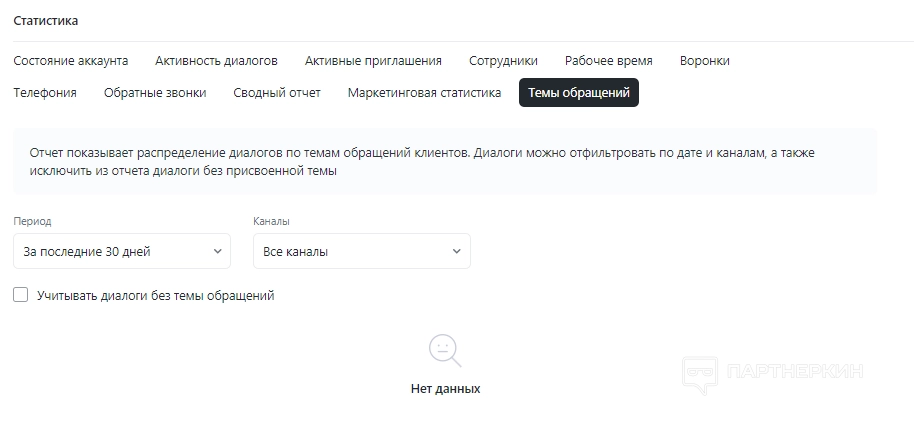Screen dimensions: 914x447
Task: Open the Сводный отчет tab
Action: point(277,93)
